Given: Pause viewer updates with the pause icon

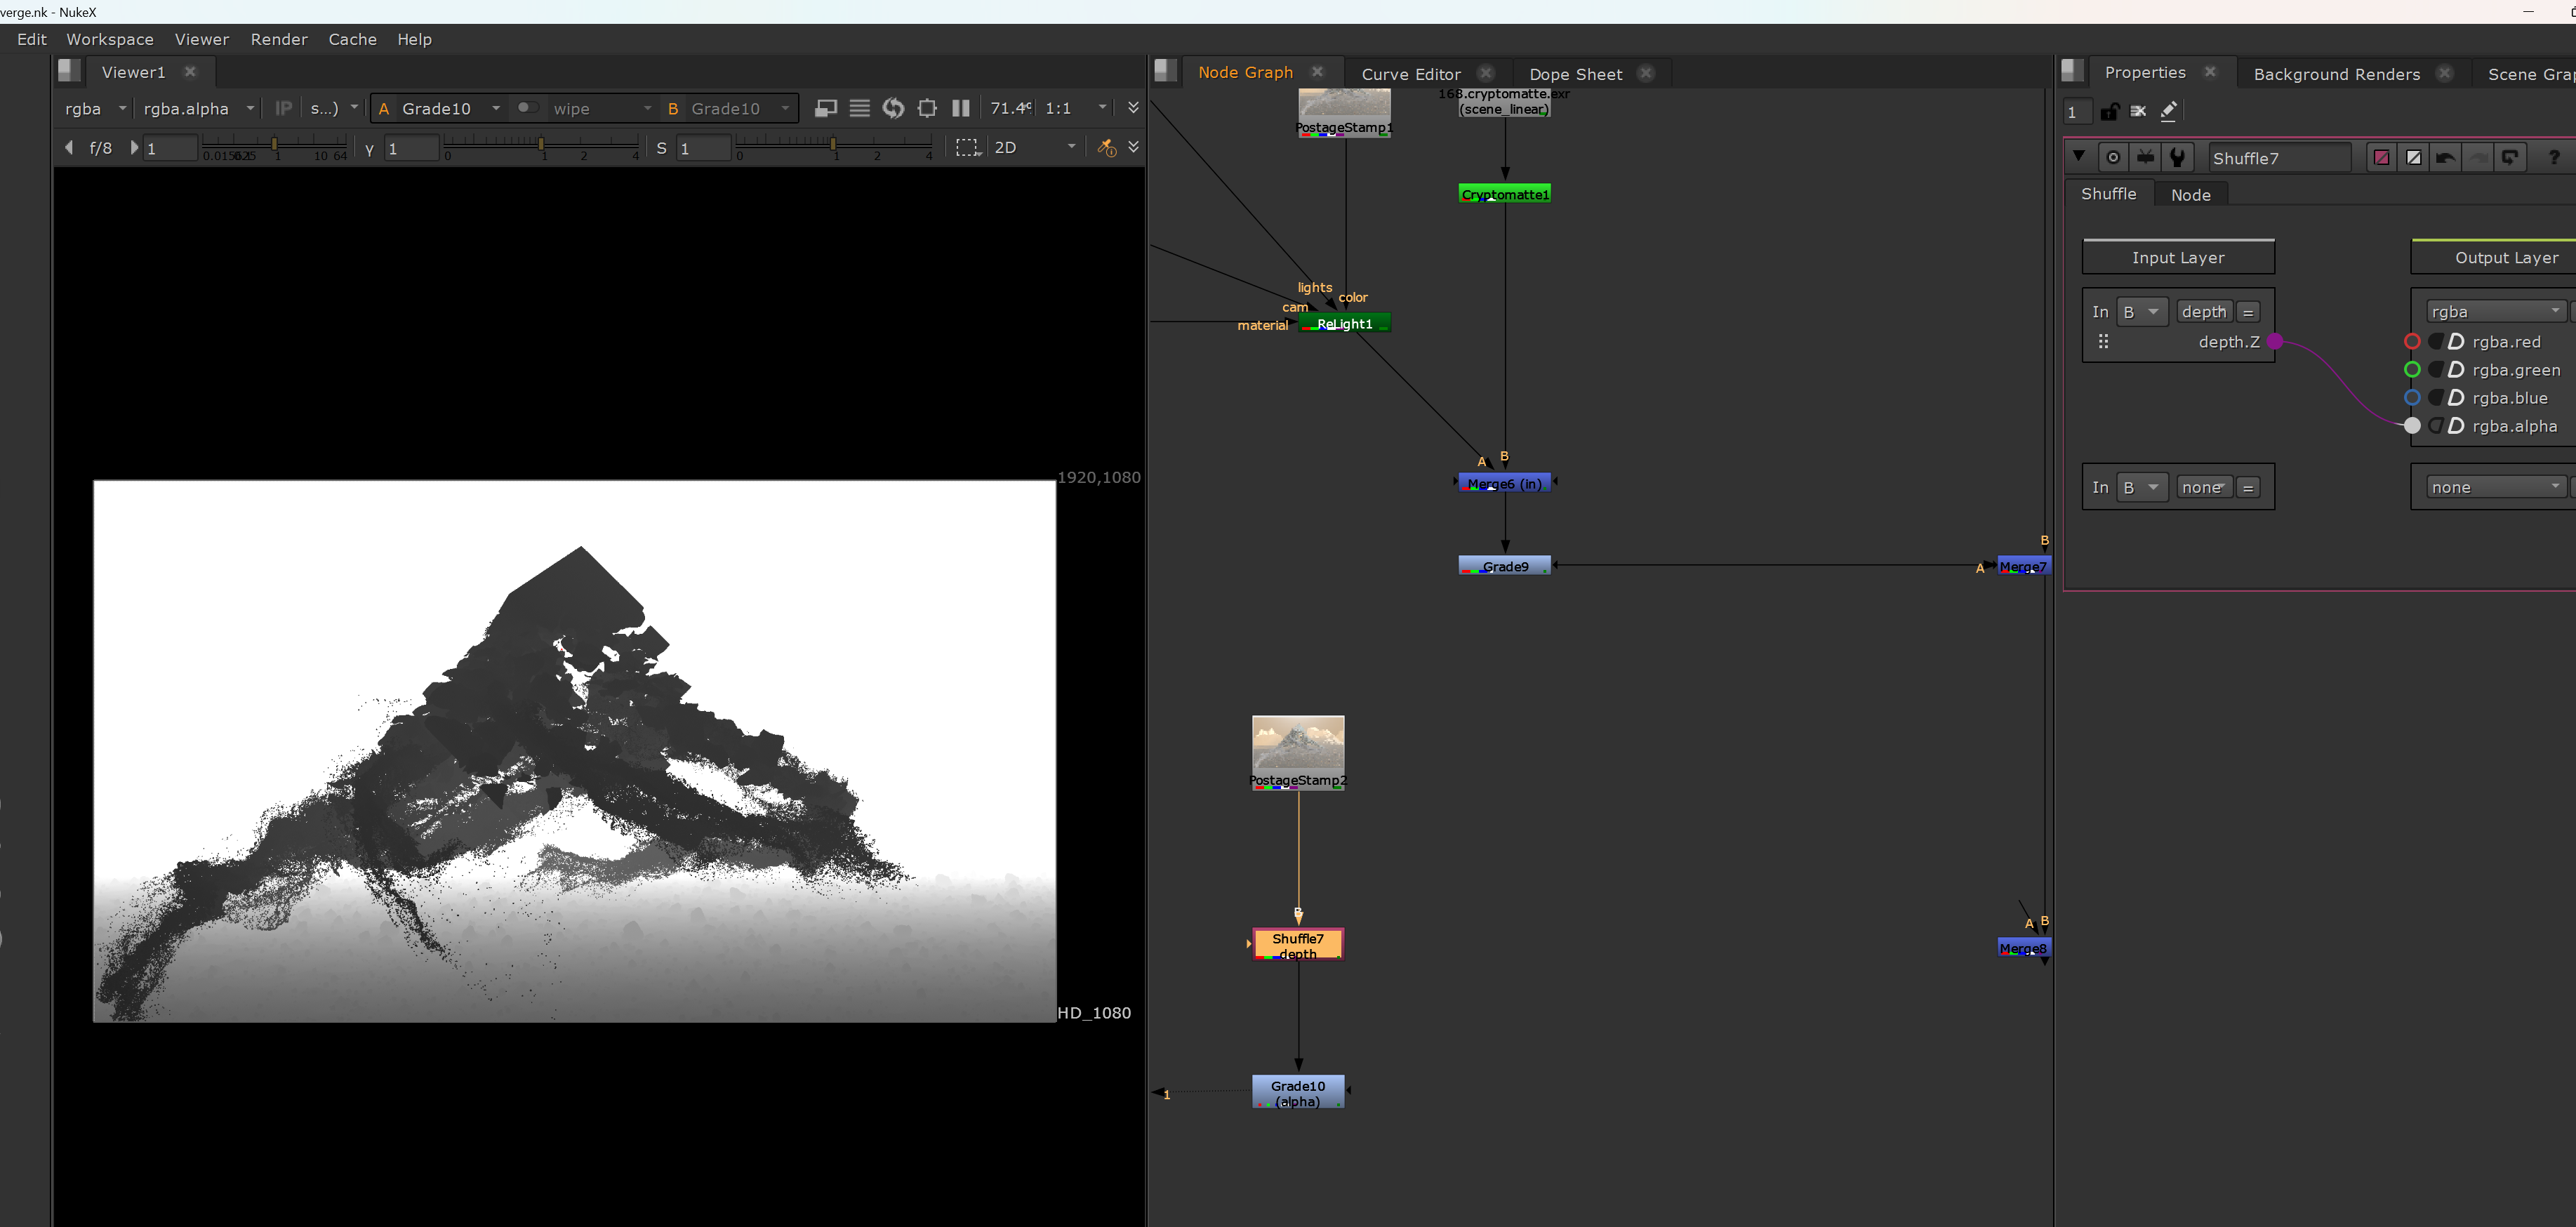Looking at the screenshot, I should (961, 108).
